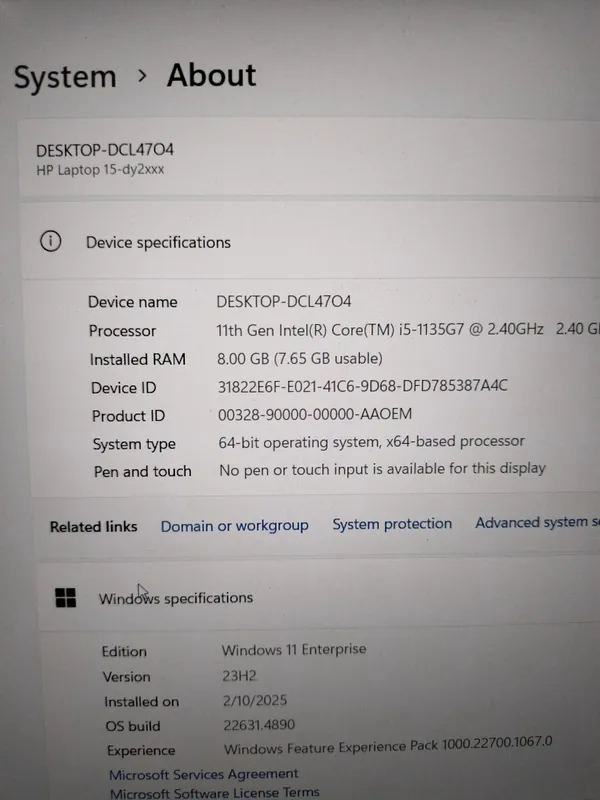600x800 pixels.
Task: Click the Windows logo icon
Action: (x=65, y=597)
